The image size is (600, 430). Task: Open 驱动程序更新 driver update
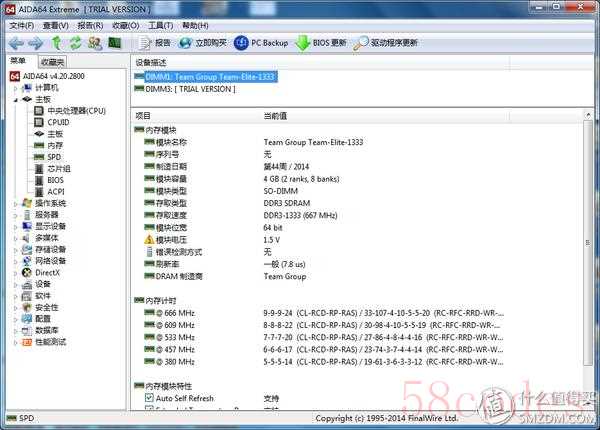(x=385, y=43)
